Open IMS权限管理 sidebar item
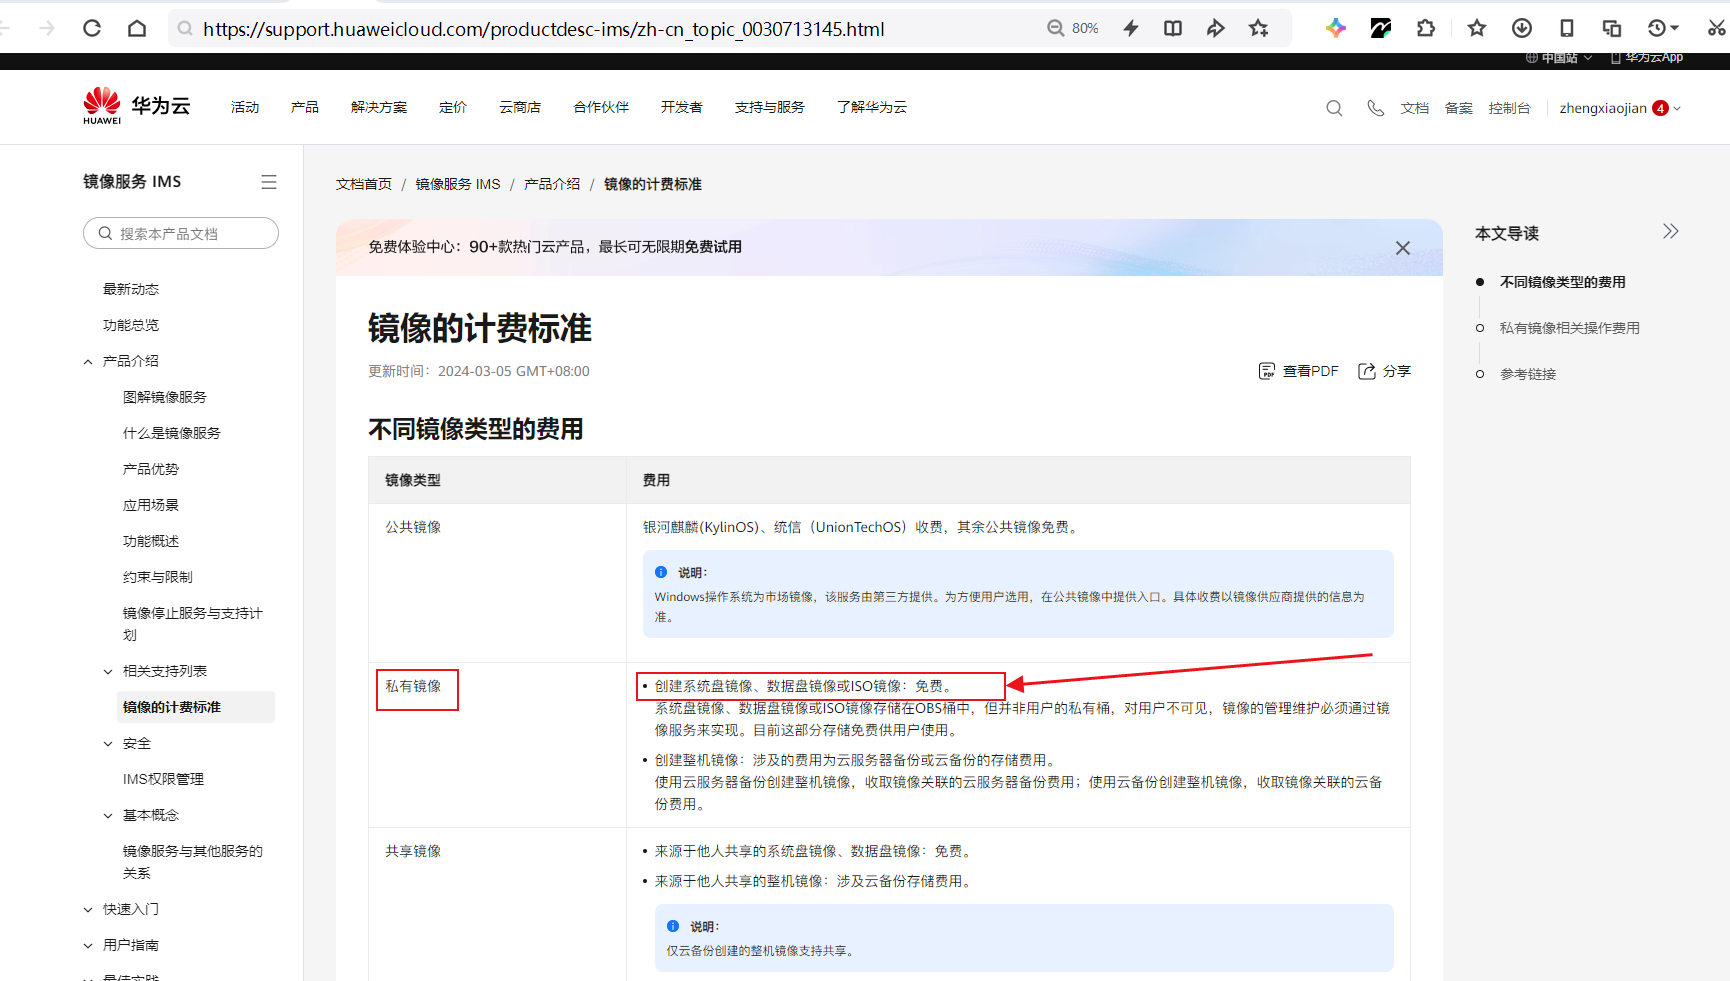 [163, 780]
